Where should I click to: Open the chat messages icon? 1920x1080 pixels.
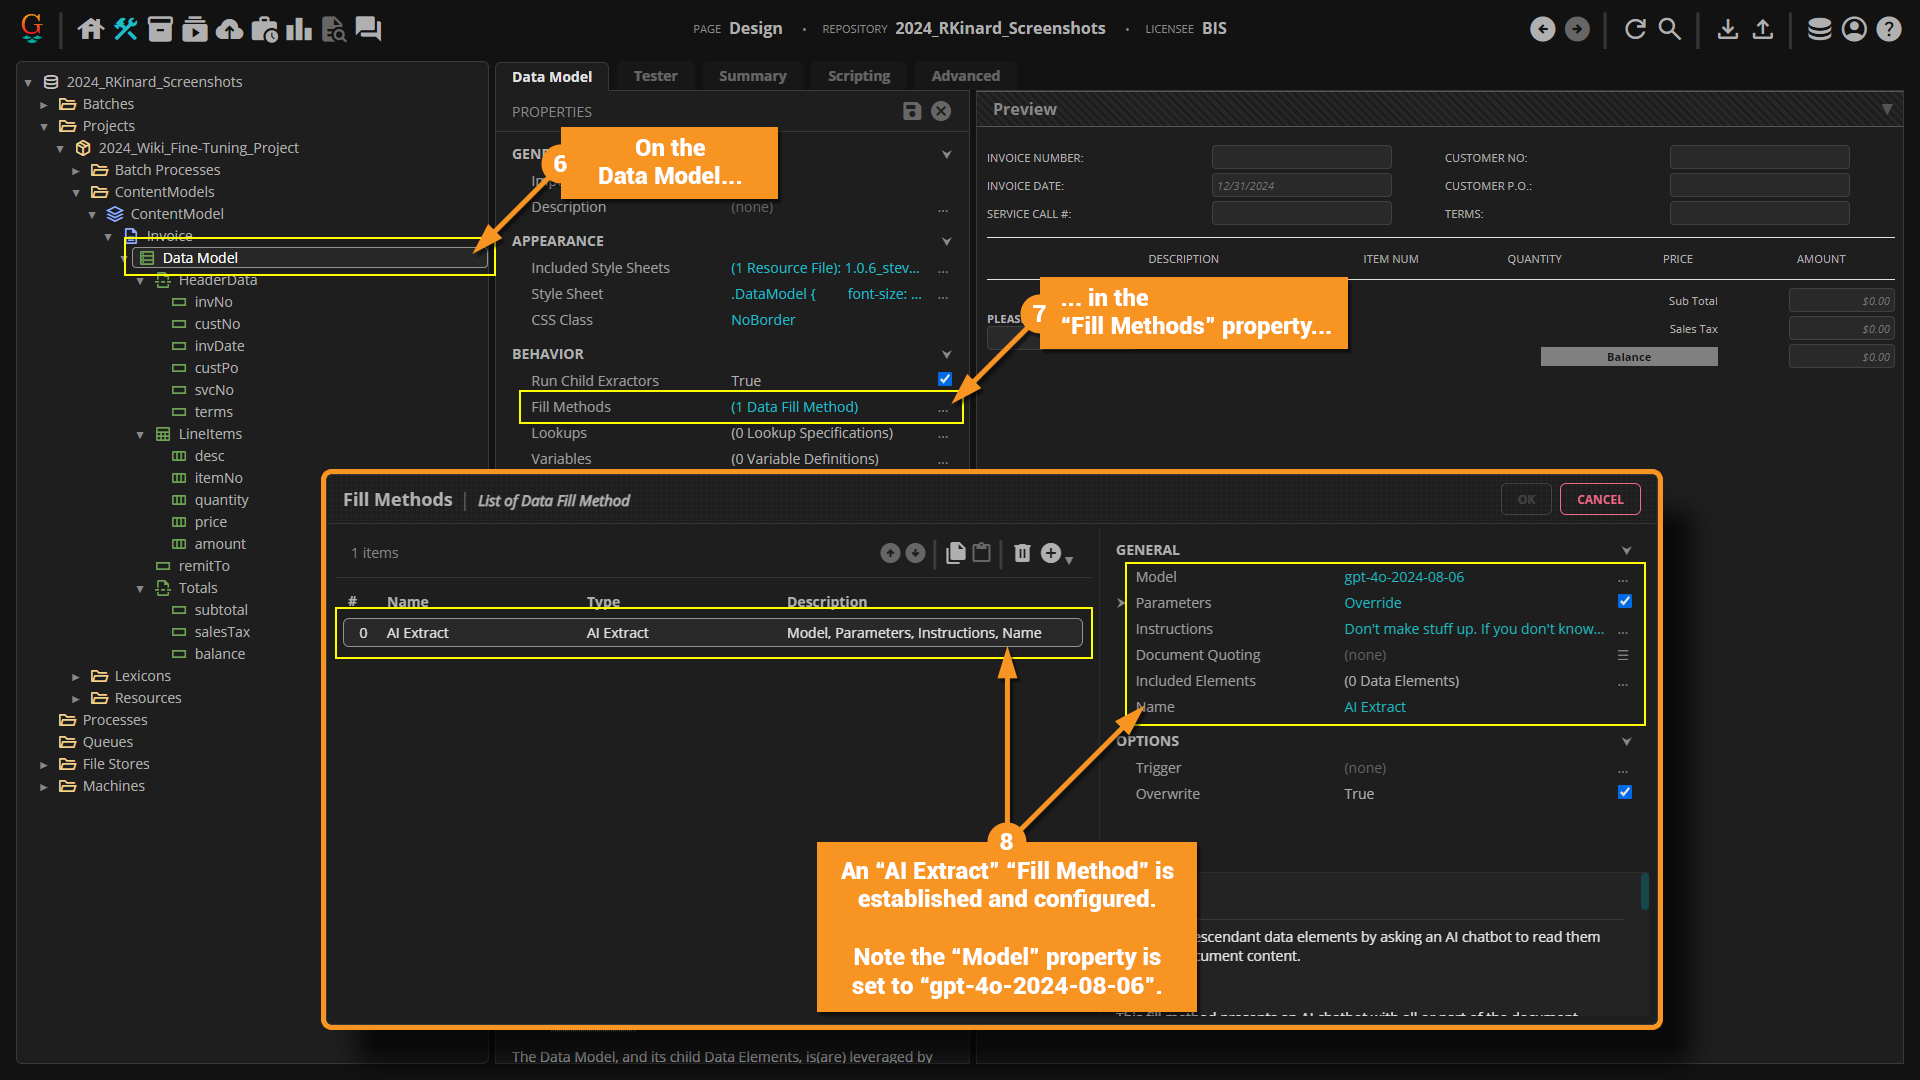click(368, 29)
